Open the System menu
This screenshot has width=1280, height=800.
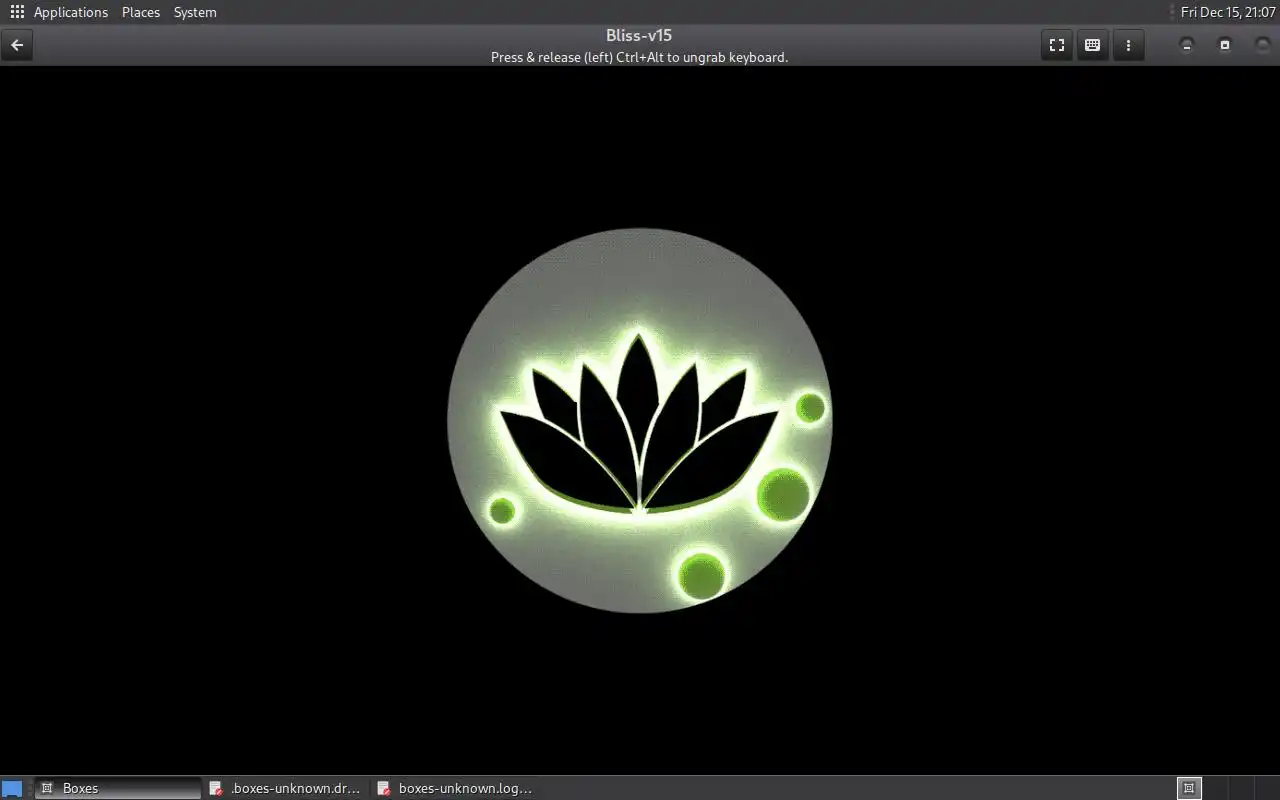195,12
